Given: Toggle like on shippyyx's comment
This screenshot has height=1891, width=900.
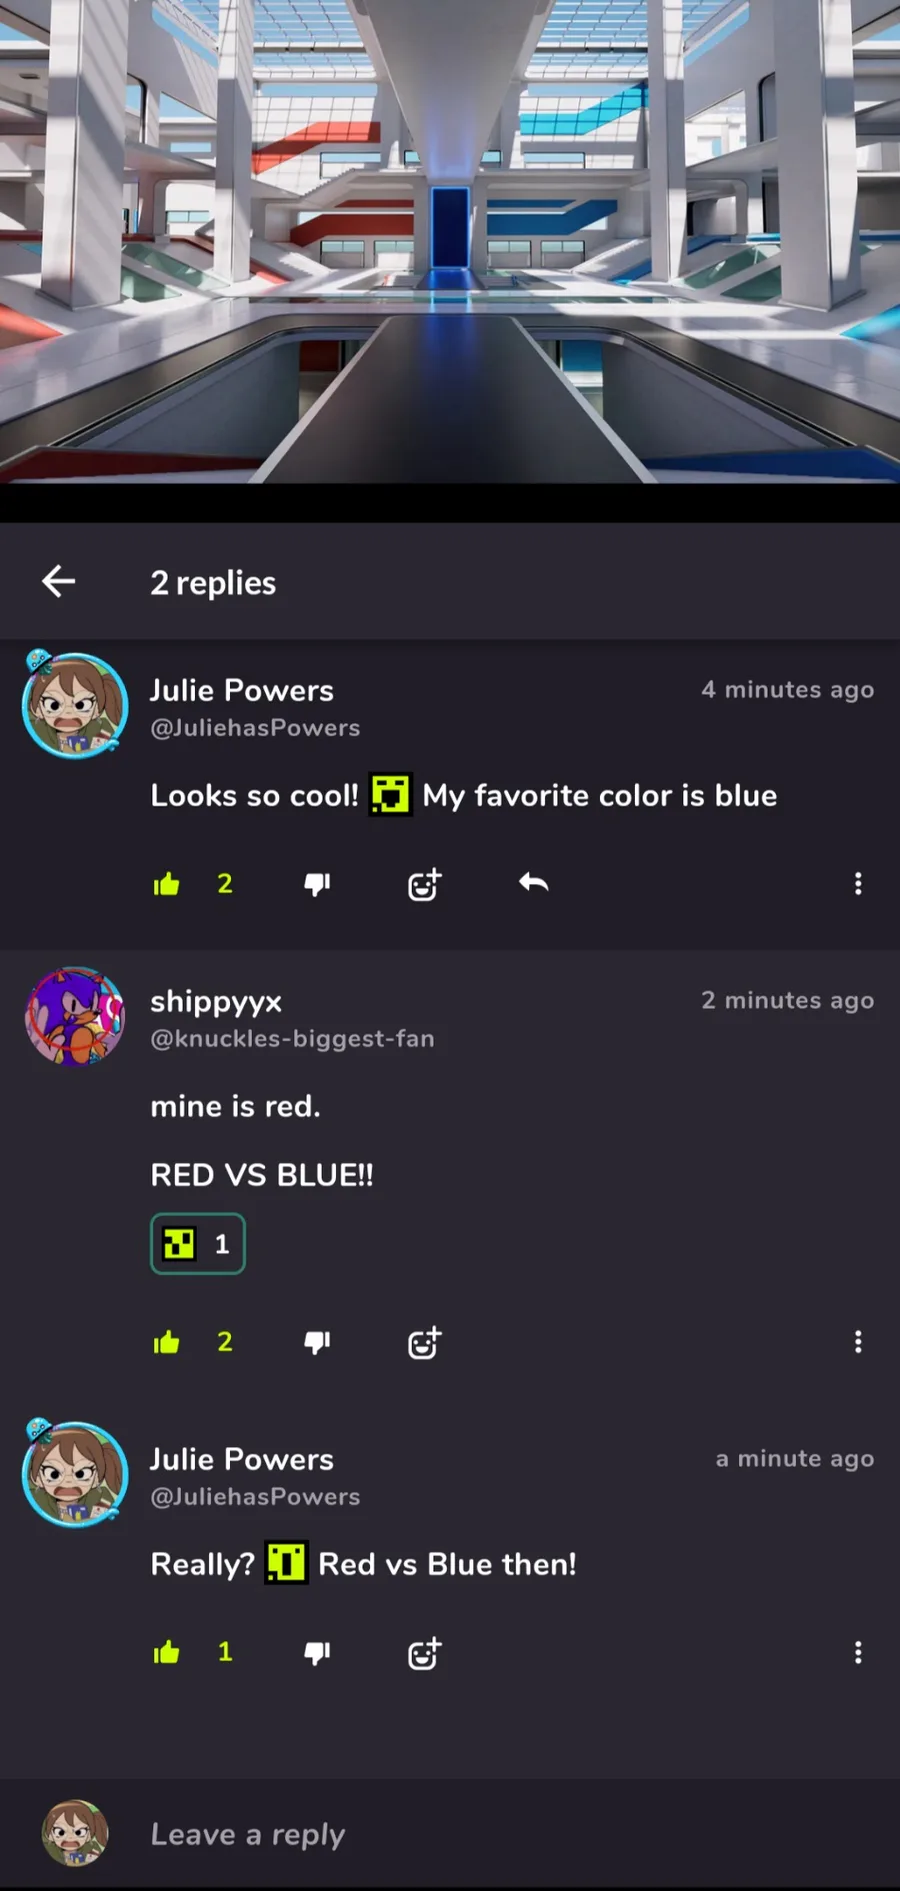Looking at the screenshot, I should pyautogui.click(x=167, y=1342).
